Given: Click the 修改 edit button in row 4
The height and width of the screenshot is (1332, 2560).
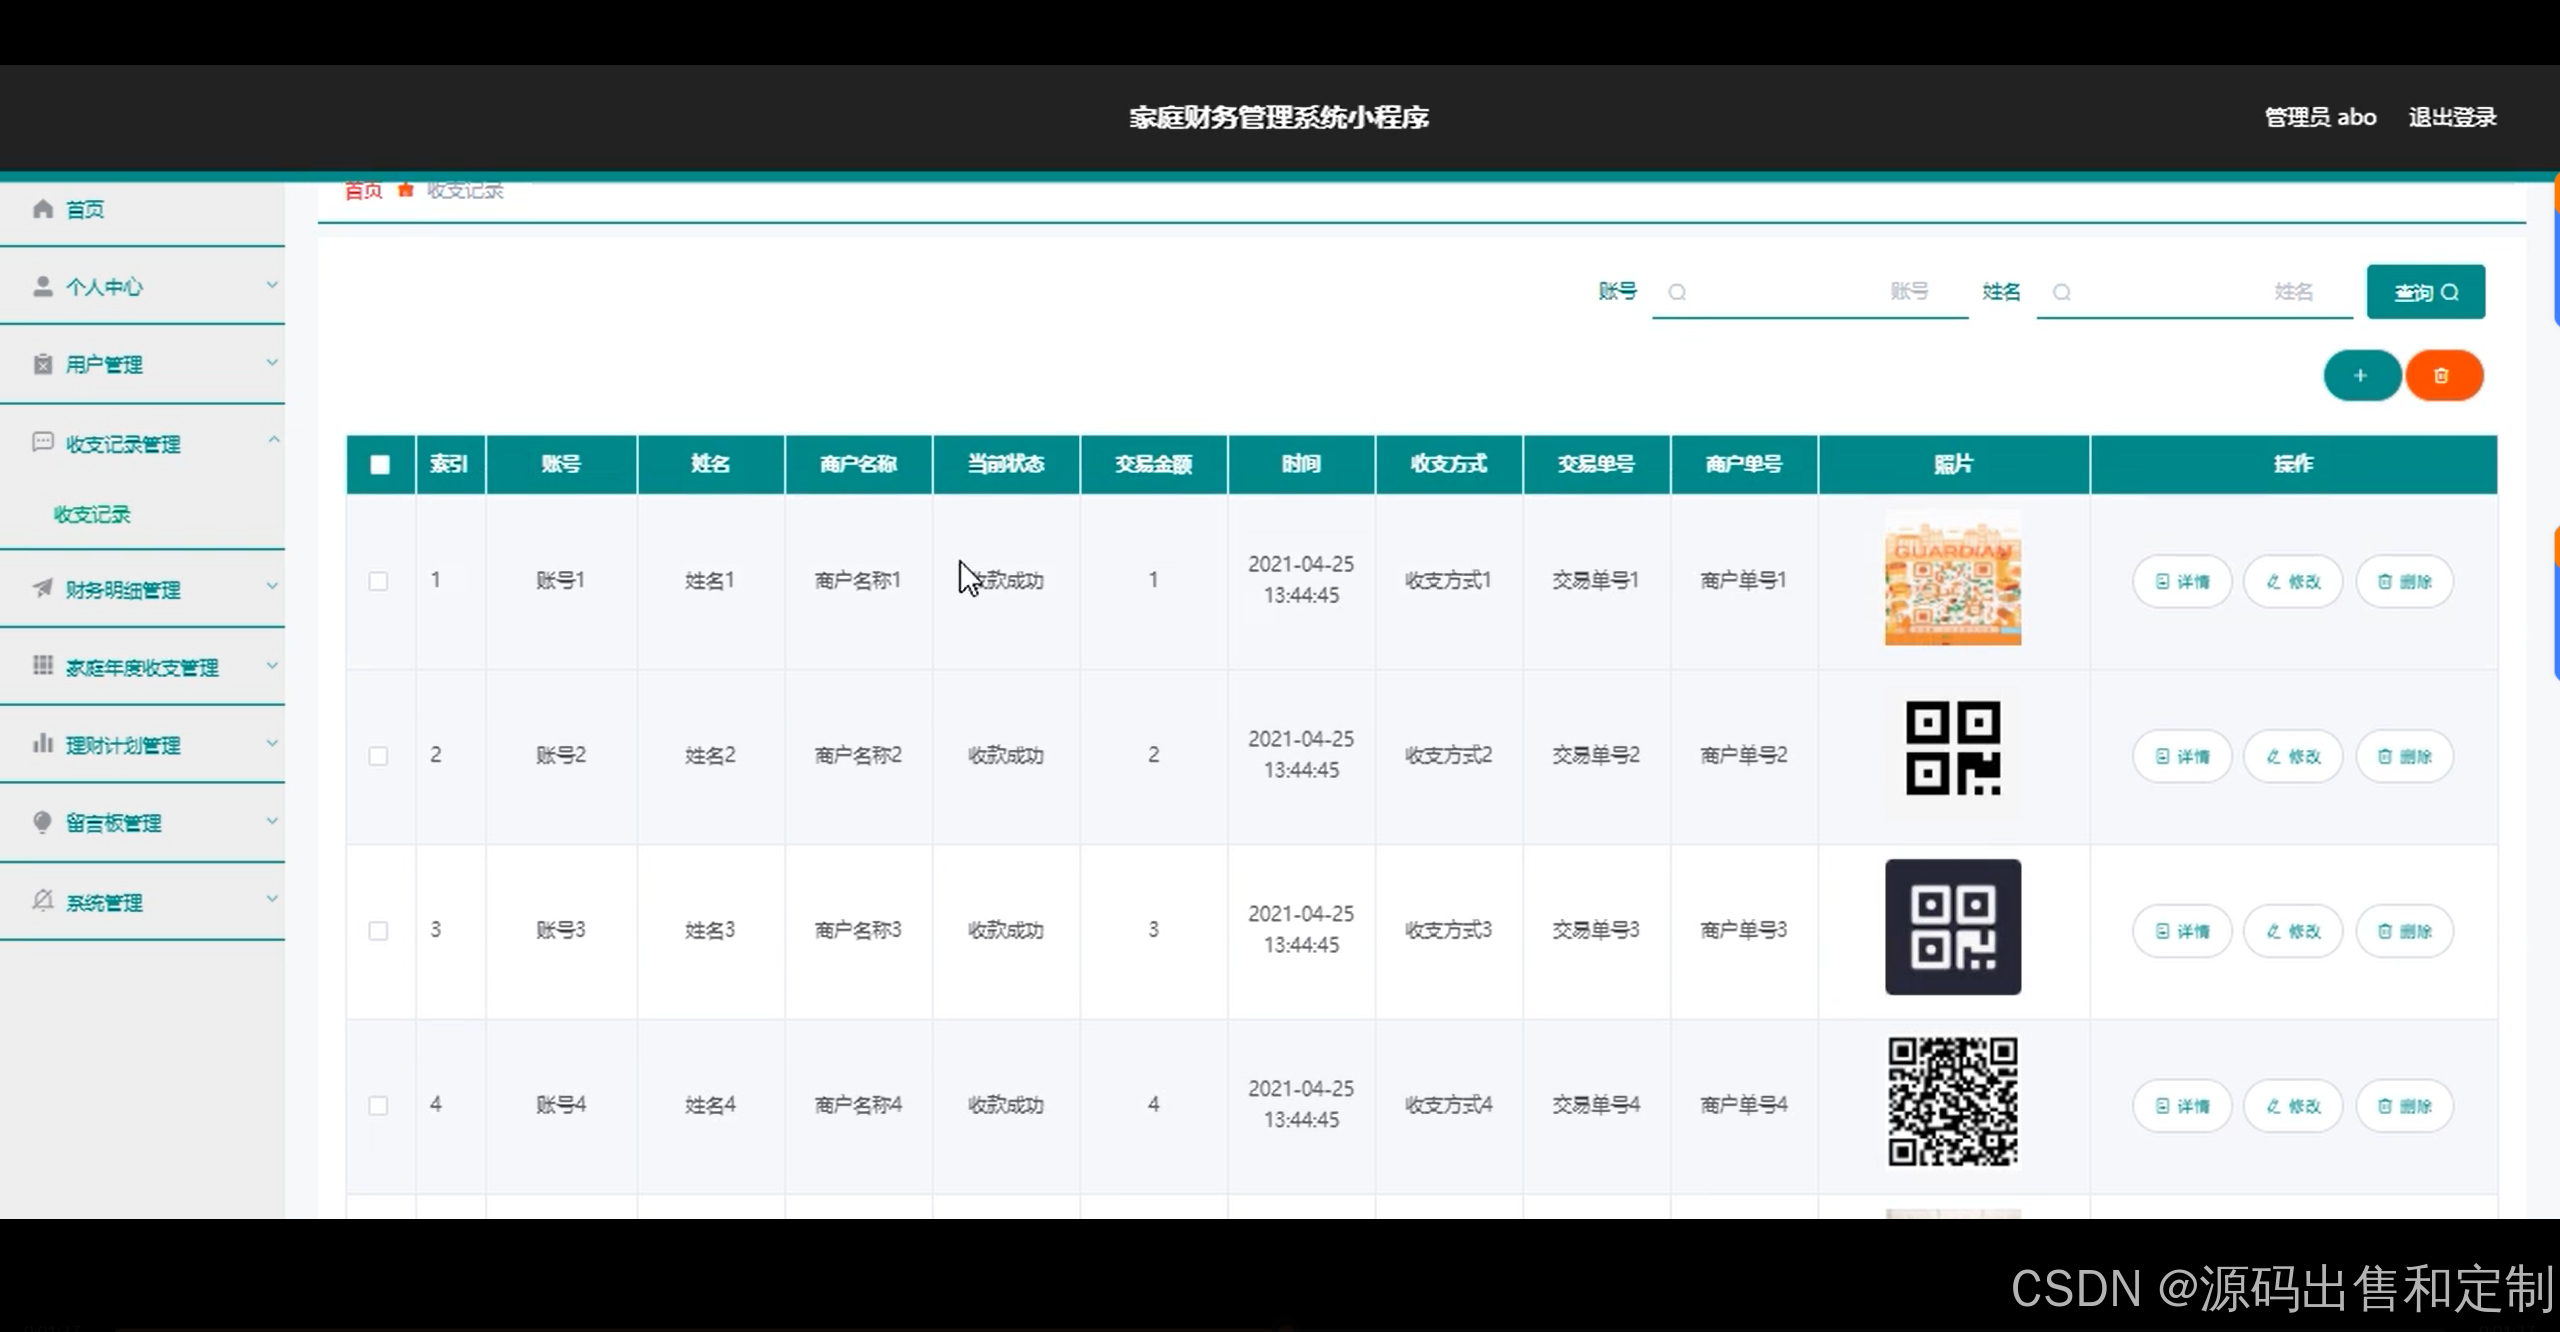Looking at the screenshot, I should pyautogui.click(x=2293, y=1106).
